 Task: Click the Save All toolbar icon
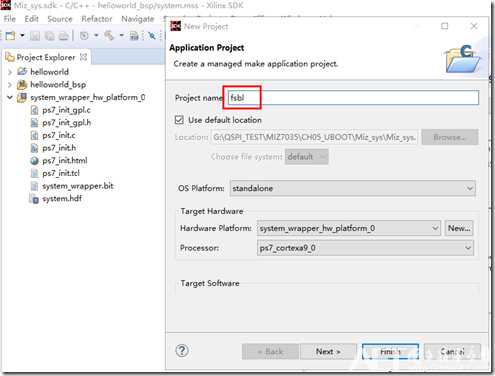49,36
